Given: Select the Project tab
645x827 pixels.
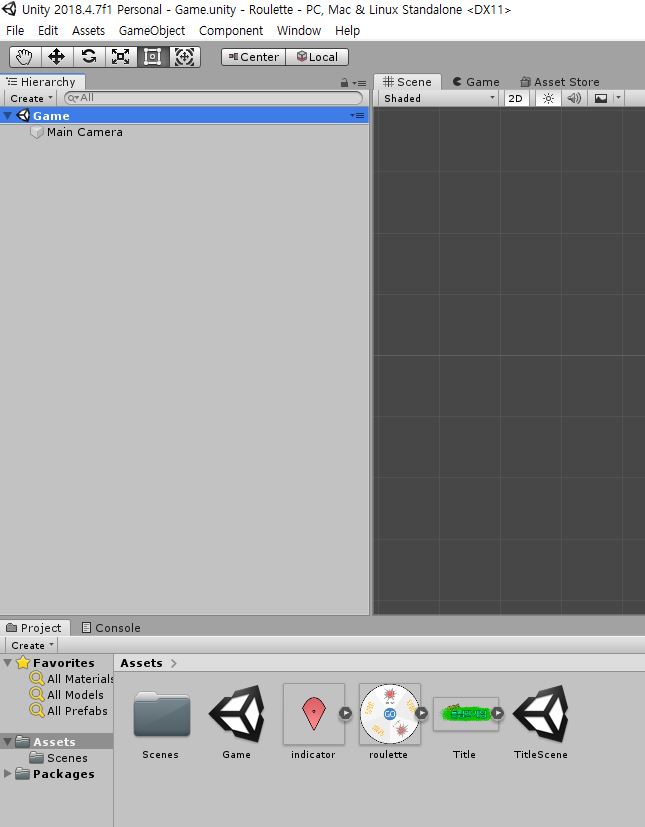Looking at the screenshot, I should pyautogui.click(x=34, y=628).
